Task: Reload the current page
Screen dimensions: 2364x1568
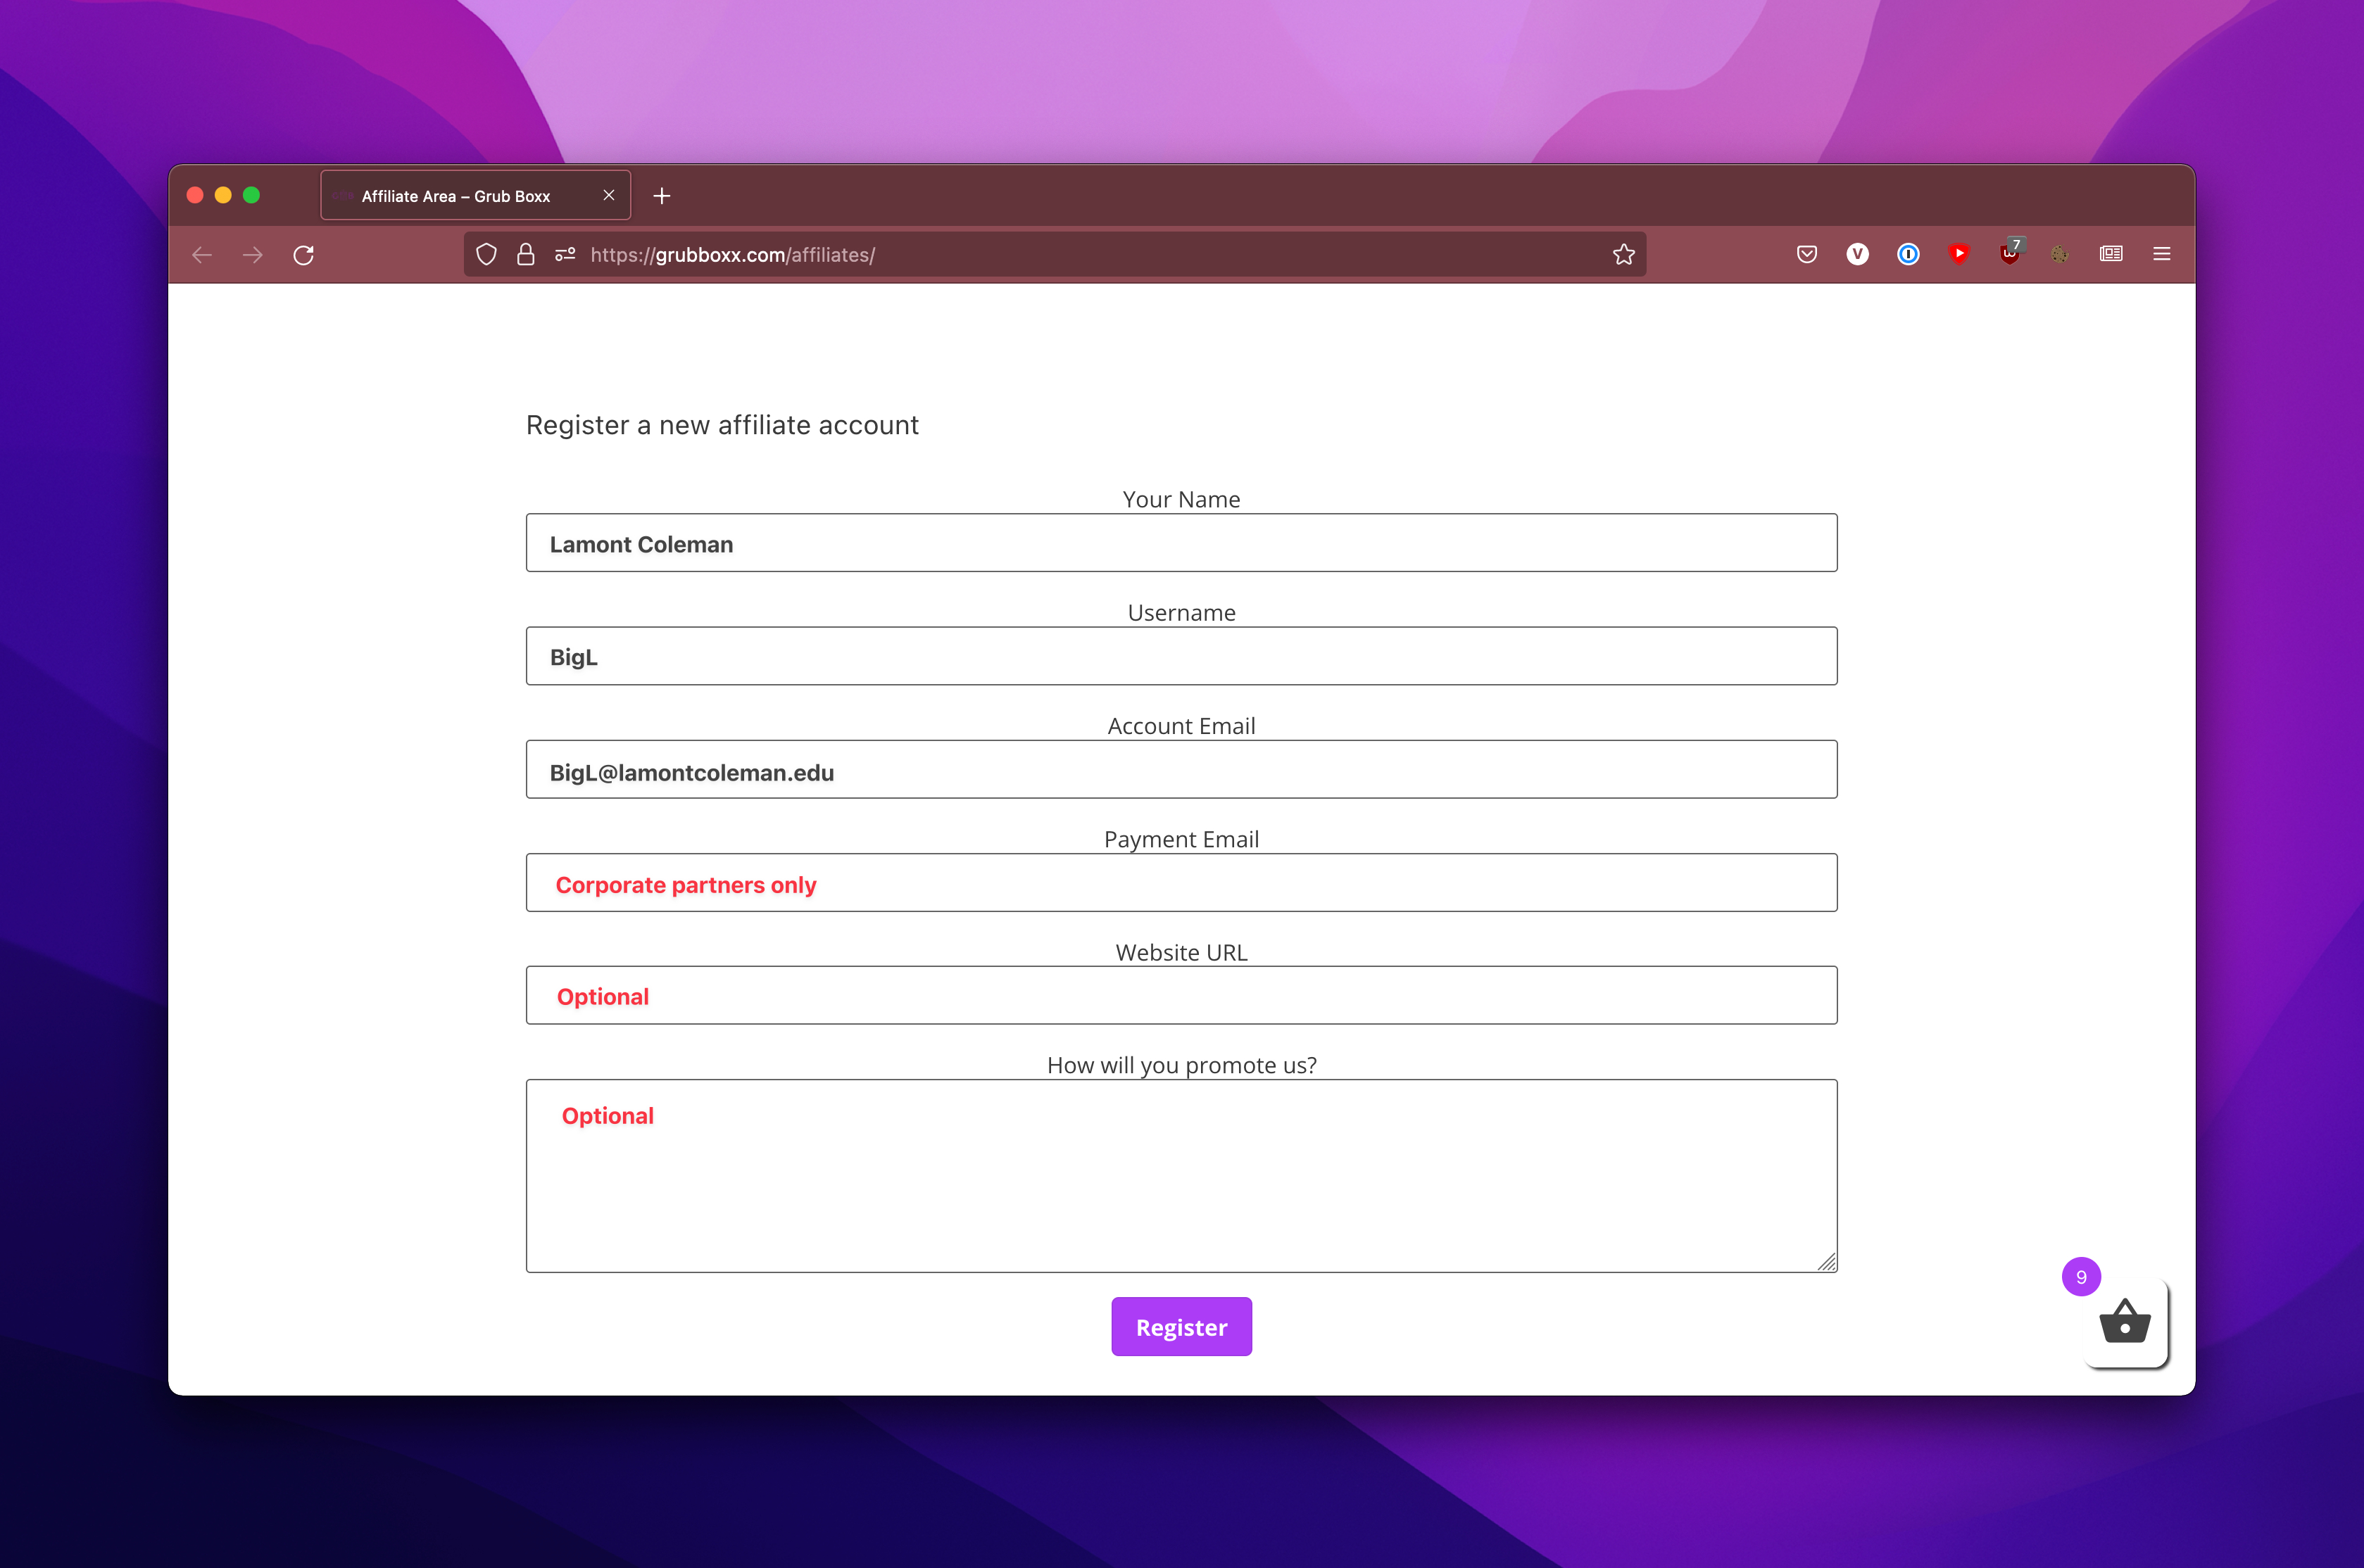Action: (304, 255)
